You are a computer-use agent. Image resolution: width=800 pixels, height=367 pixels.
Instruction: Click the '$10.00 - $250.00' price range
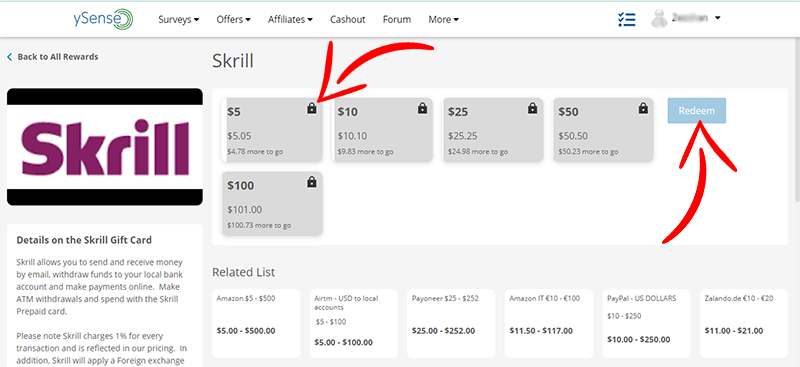coord(639,339)
